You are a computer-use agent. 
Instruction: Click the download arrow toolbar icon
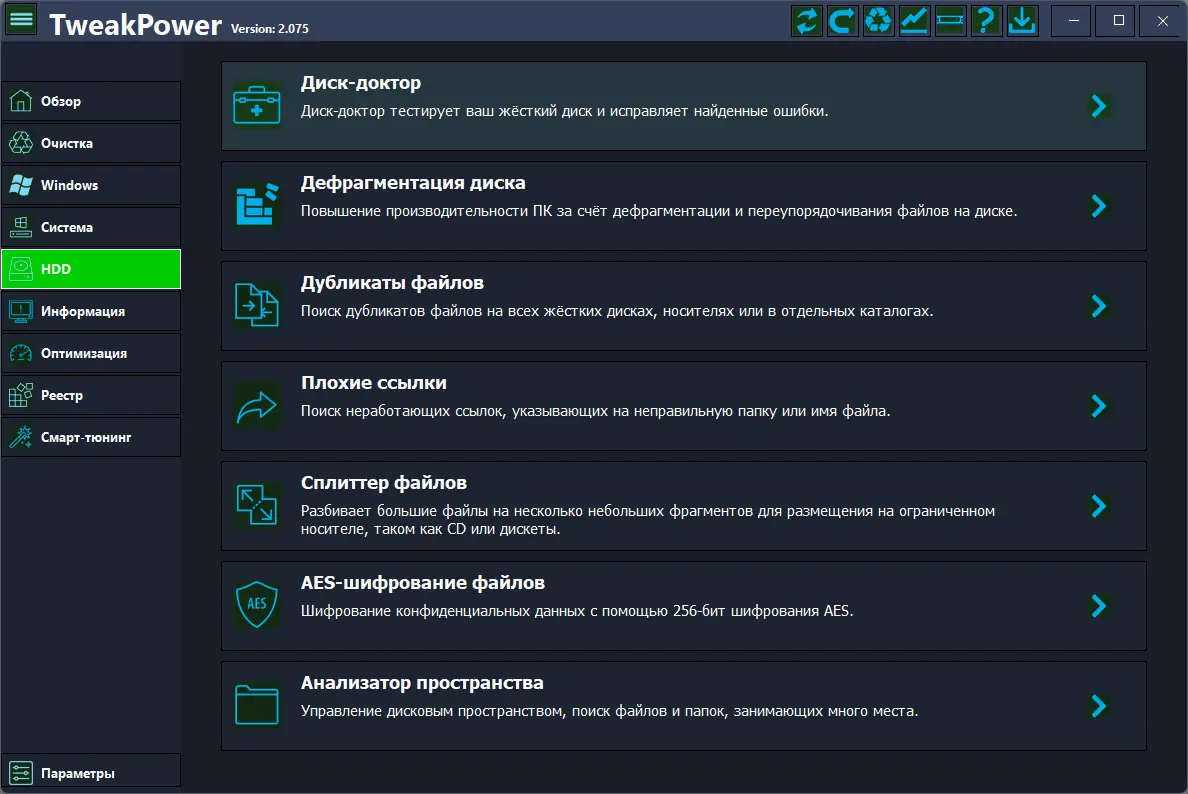(1023, 21)
